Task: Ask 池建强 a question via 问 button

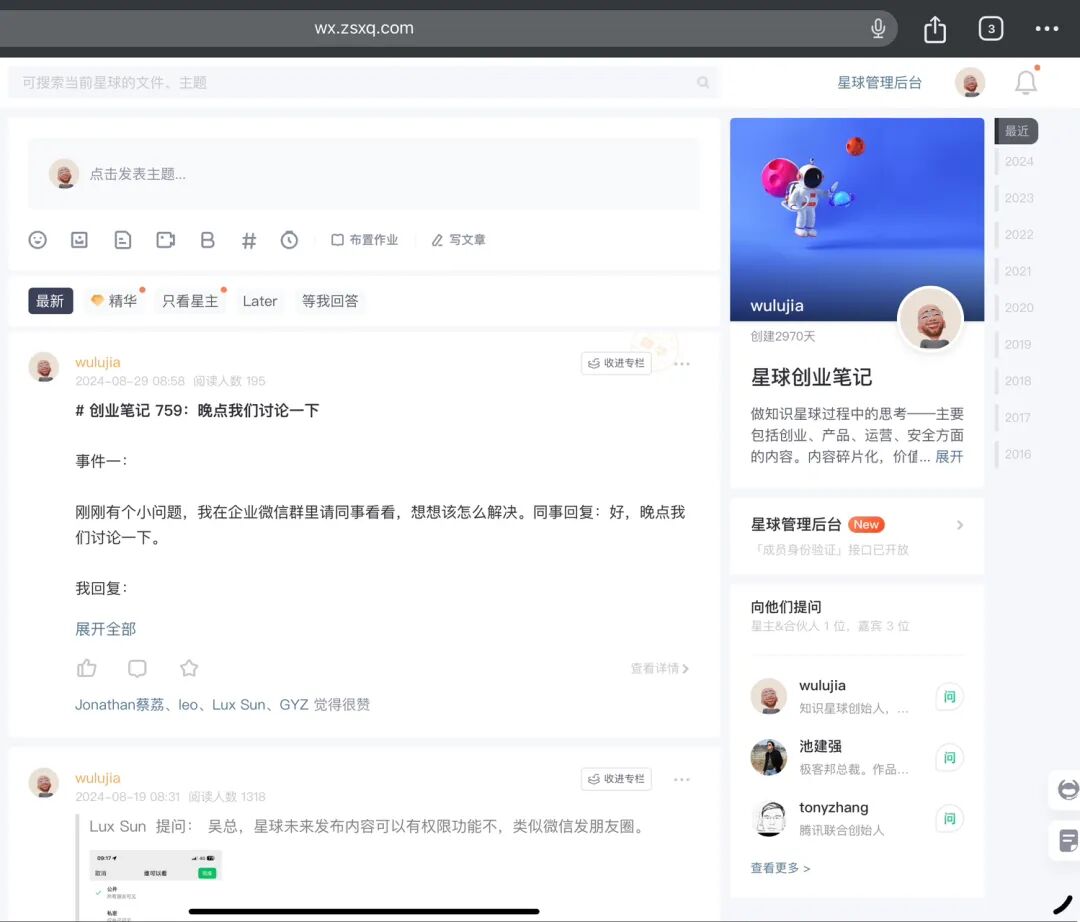Action: click(949, 757)
